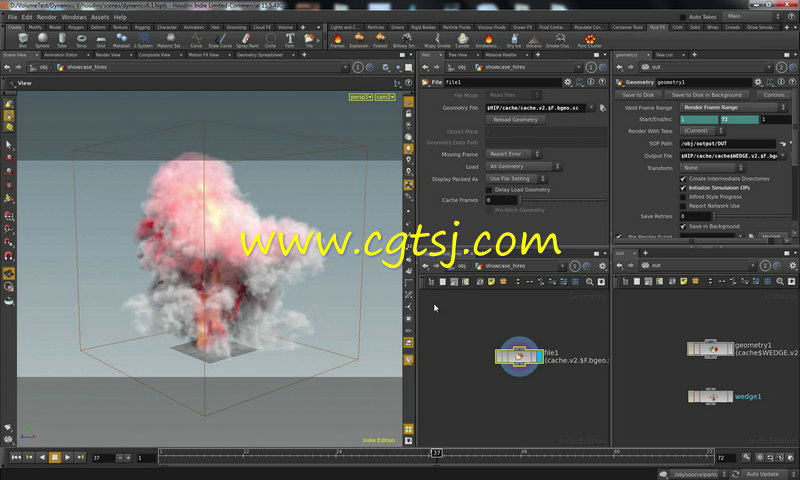This screenshot has width=800, height=480.
Task: Enable Report Network Use checkbox
Action: click(x=683, y=206)
